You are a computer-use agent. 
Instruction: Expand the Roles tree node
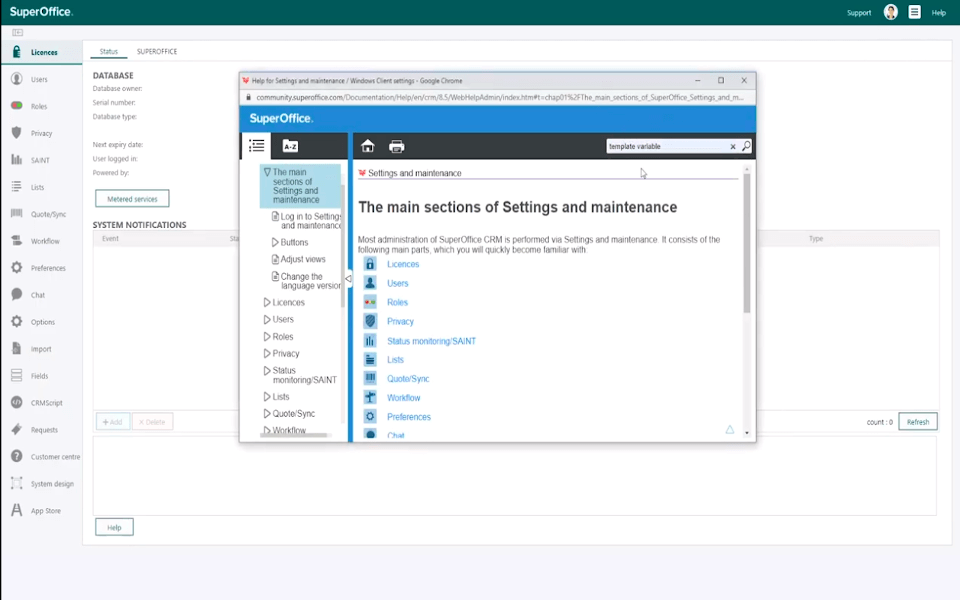tap(267, 337)
